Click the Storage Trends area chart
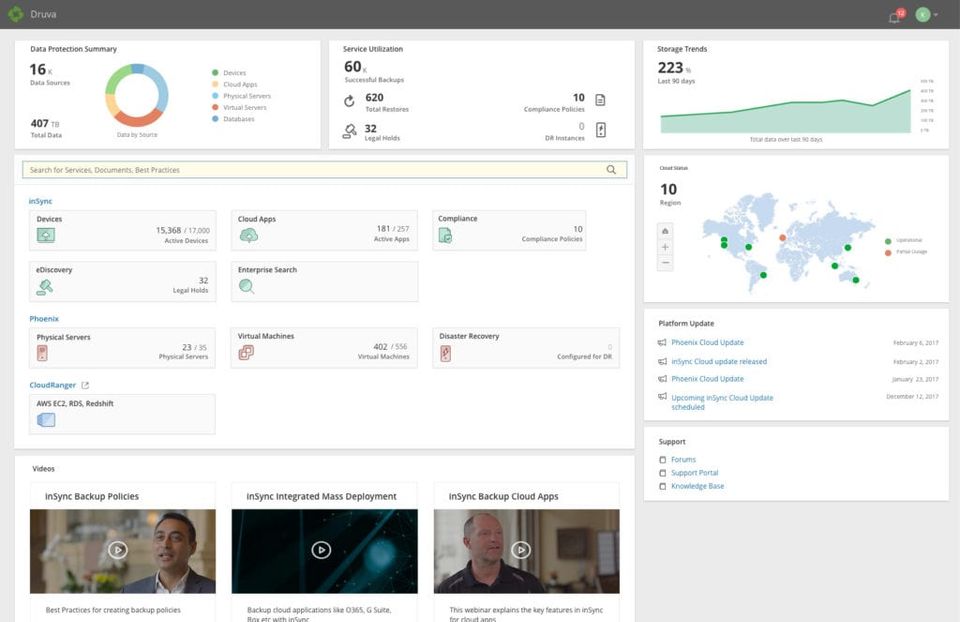This screenshot has height=622, width=960. (x=786, y=111)
